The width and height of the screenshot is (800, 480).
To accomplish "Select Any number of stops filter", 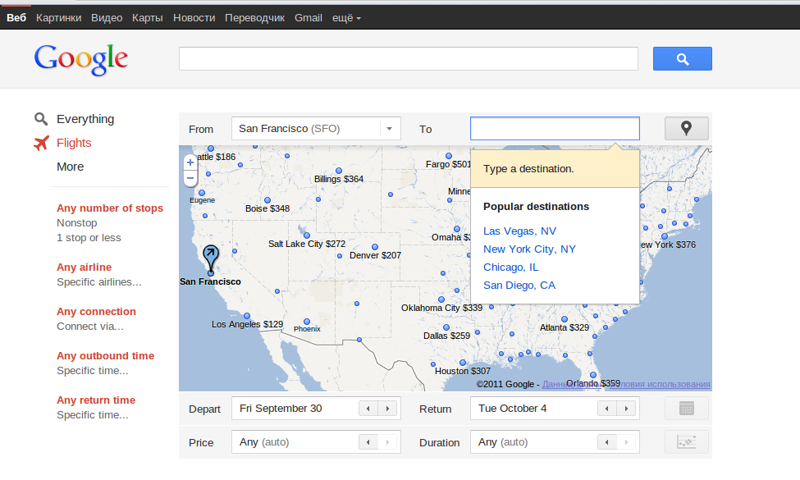I will [x=110, y=208].
